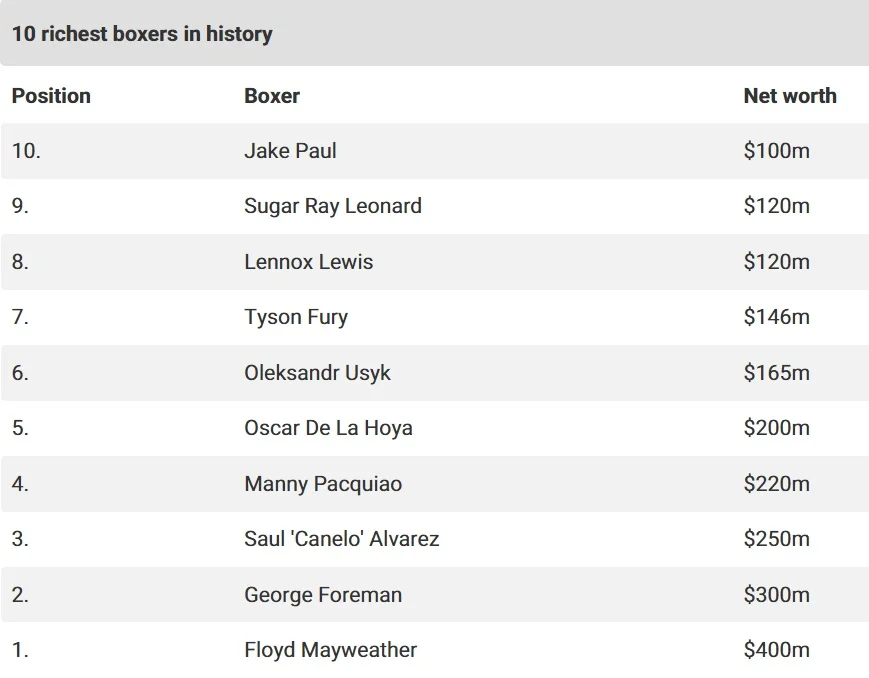869x678 pixels.
Task: Click on Sugar Ray Leonard's name
Action: point(333,206)
